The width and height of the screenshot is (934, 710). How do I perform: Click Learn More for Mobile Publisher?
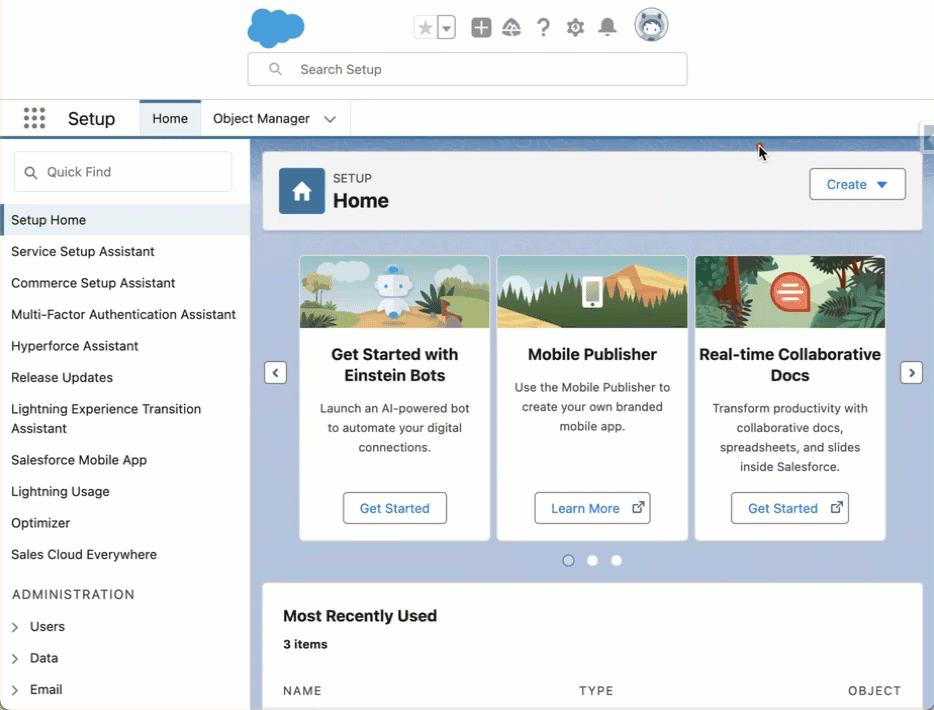pos(592,508)
